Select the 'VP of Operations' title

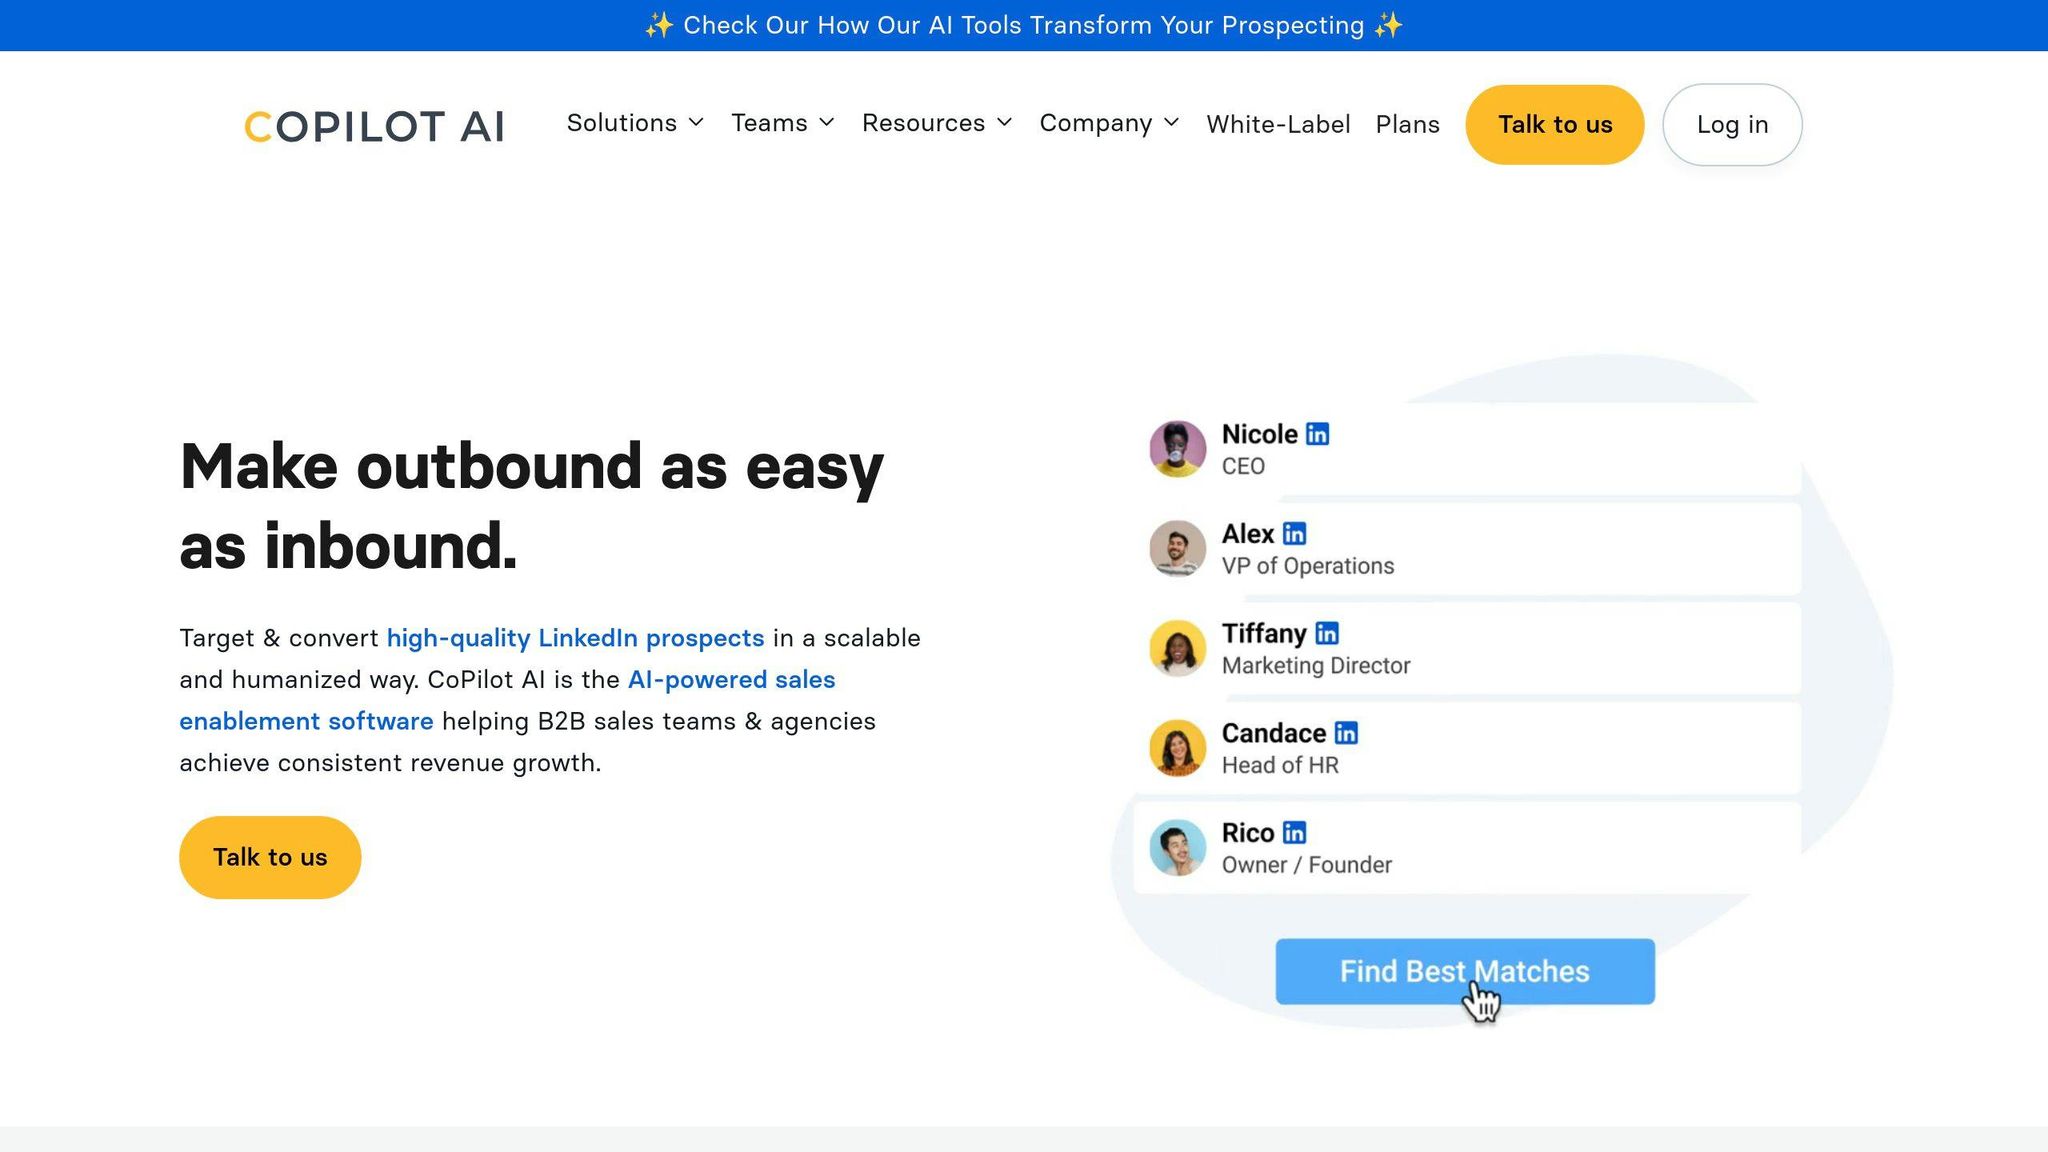1308,566
